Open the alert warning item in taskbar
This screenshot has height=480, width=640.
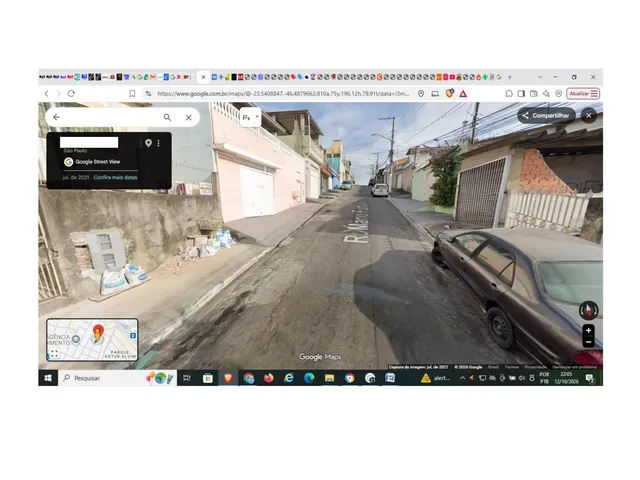point(435,378)
